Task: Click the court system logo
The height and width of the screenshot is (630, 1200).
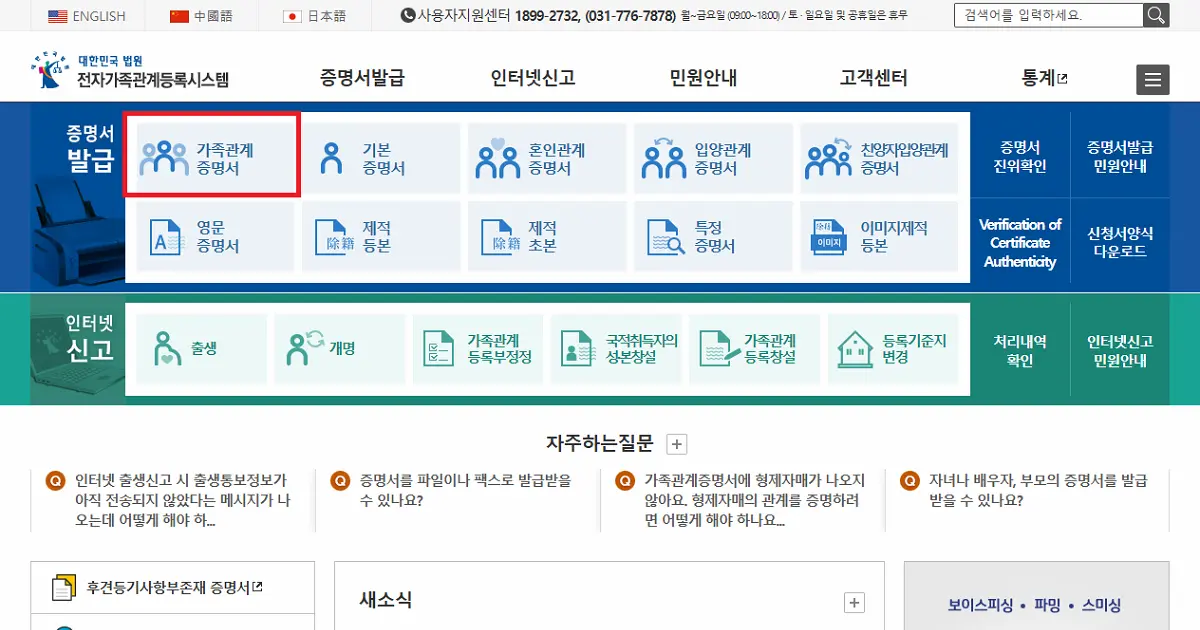Action: (x=130, y=70)
